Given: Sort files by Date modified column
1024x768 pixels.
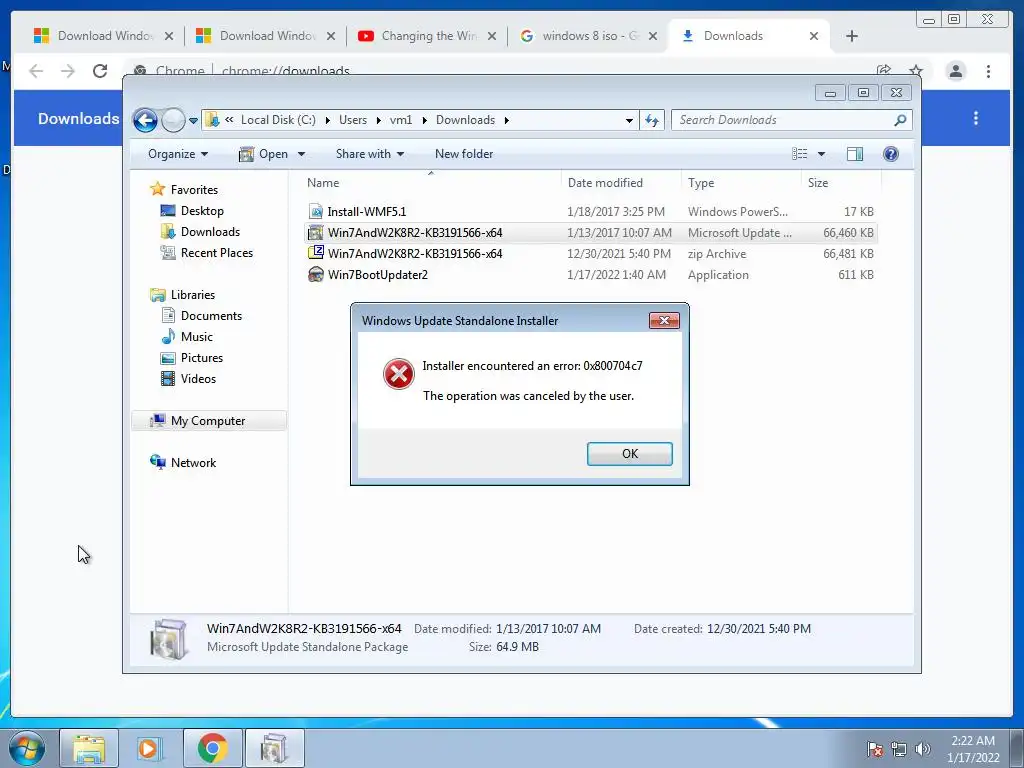Looking at the screenshot, I should pyautogui.click(x=620, y=183).
